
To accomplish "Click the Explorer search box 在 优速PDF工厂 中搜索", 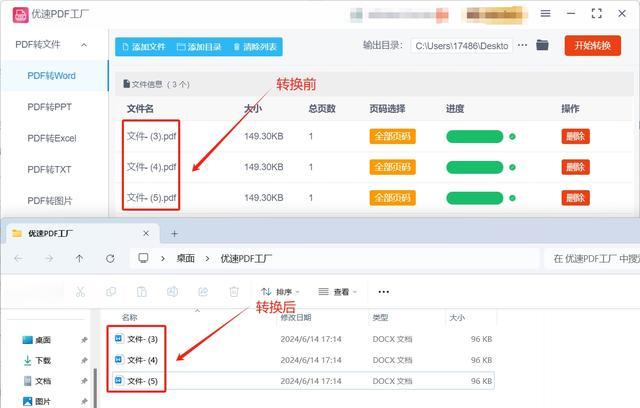I will click(x=592, y=259).
